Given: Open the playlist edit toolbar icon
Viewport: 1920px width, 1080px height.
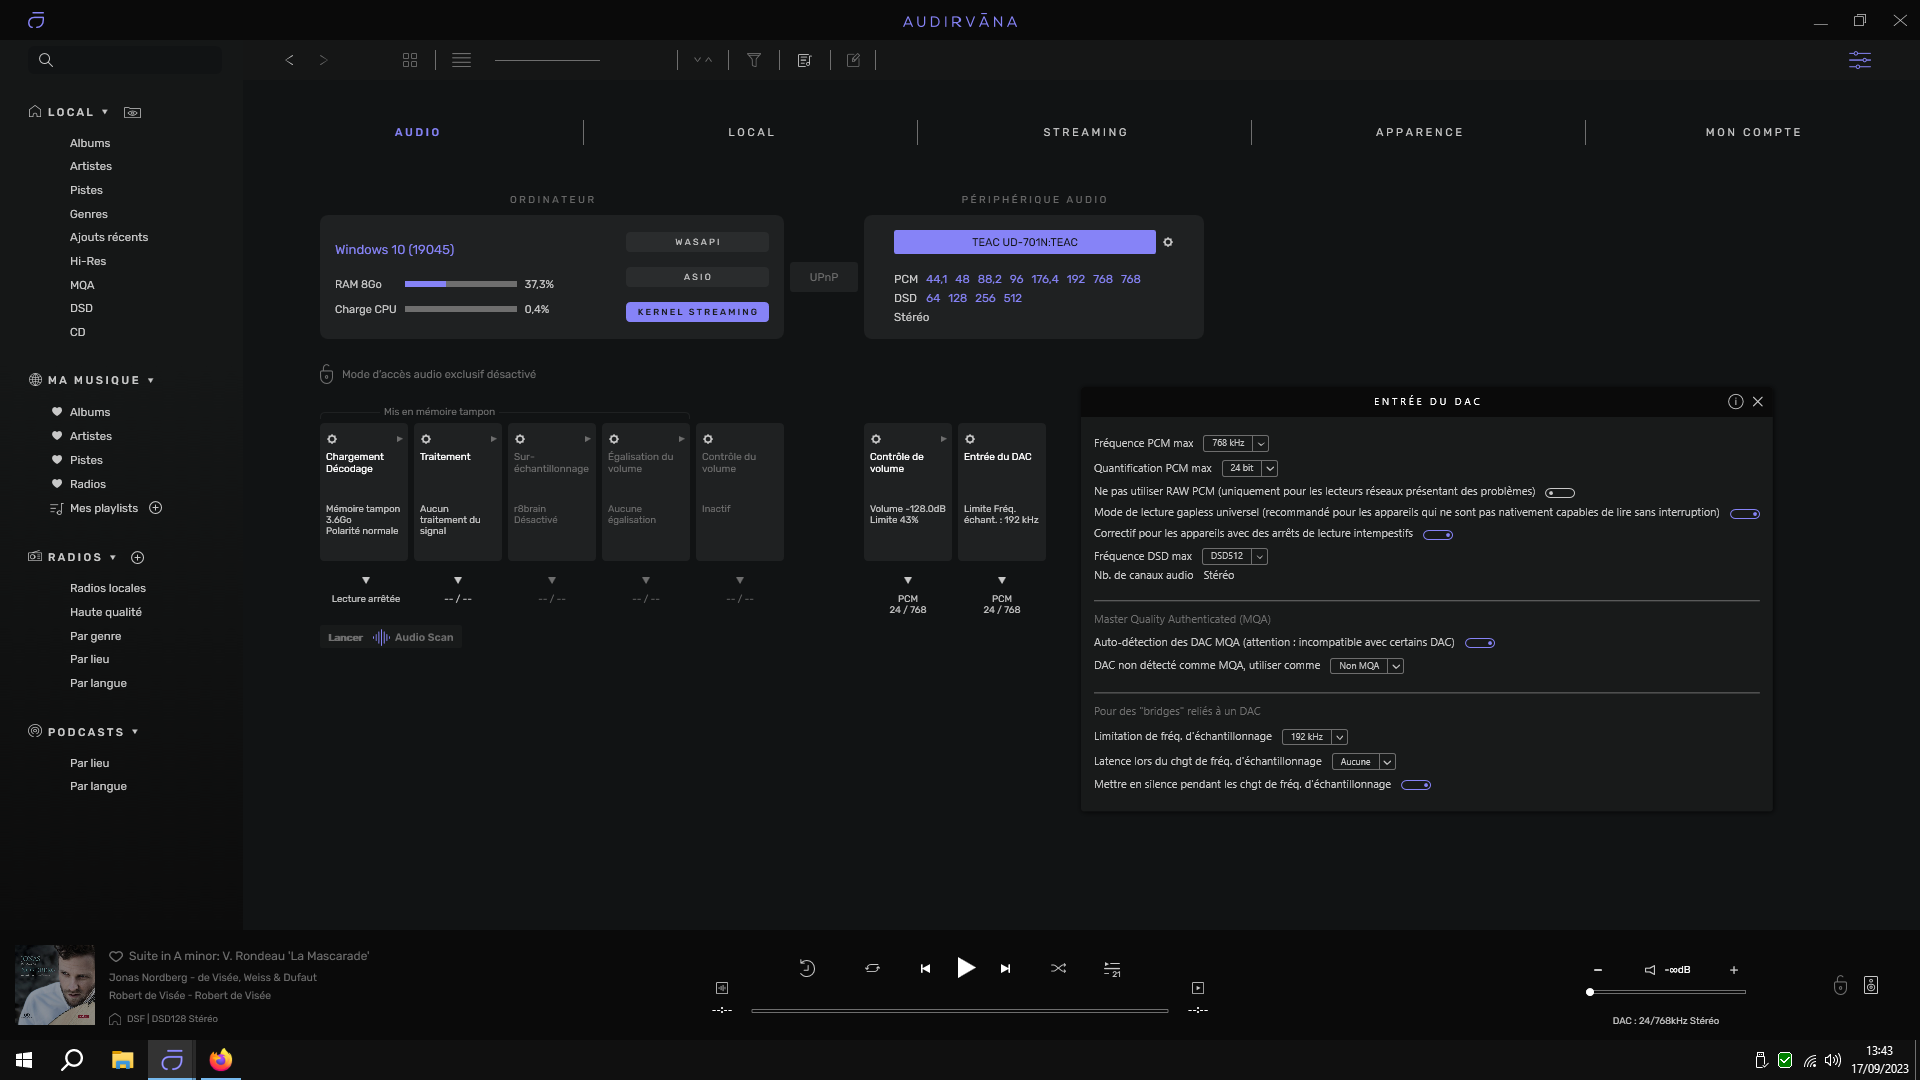Looking at the screenshot, I should click(x=804, y=60).
